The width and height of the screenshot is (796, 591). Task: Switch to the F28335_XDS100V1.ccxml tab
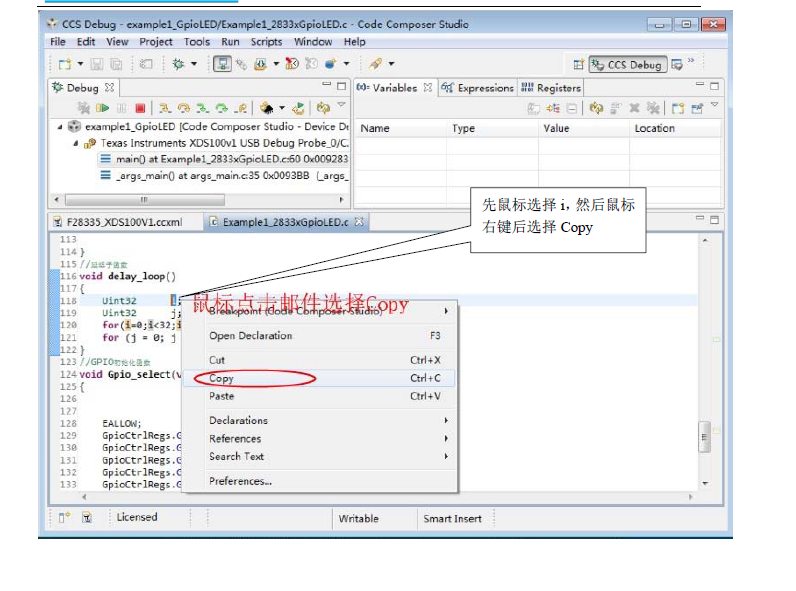pyautogui.click(x=118, y=222)
